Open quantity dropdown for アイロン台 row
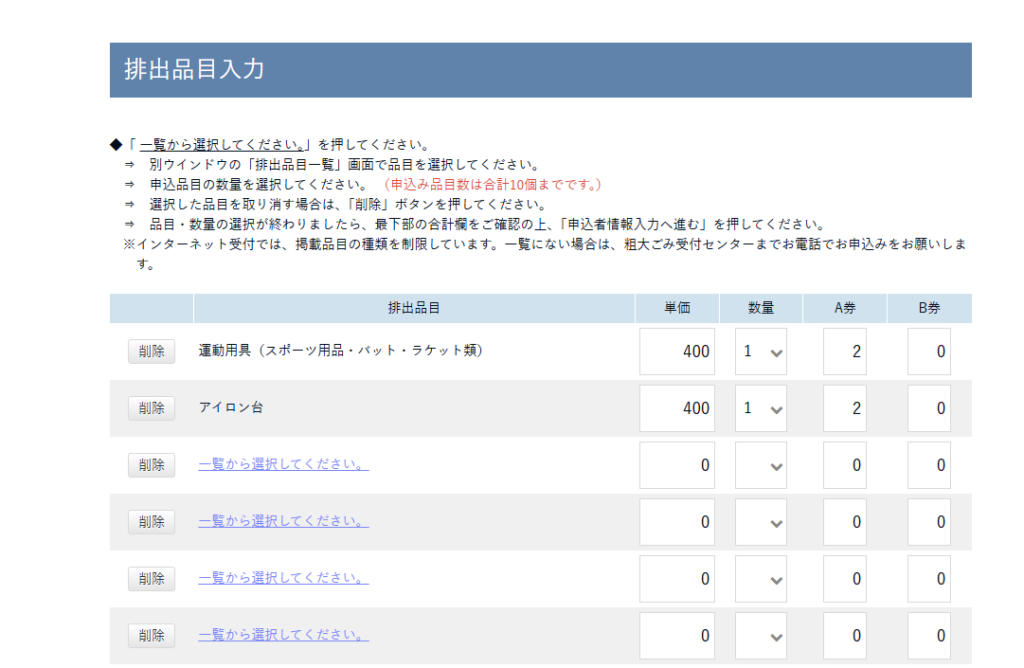This screenshot has height=668, width=1024. click(x=761, y=408)
